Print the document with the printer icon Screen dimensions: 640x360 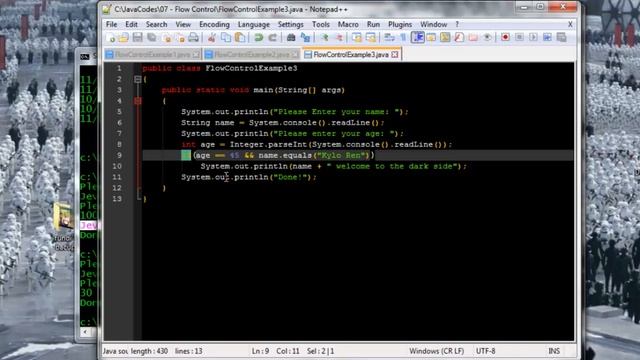(193, 38)
